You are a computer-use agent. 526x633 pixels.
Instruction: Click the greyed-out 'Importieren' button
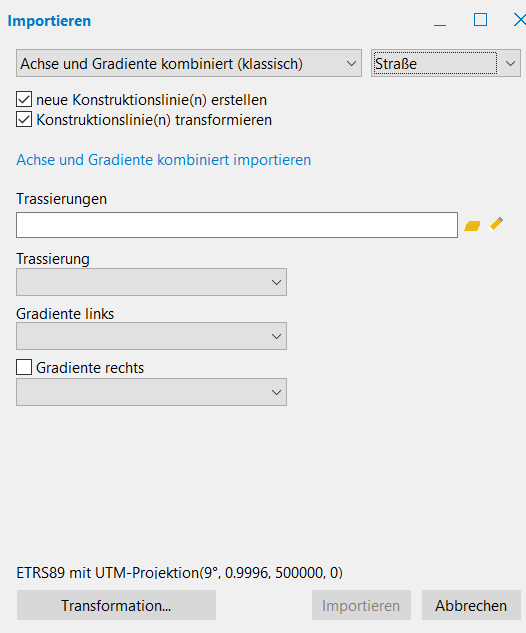tap(361, 605)
